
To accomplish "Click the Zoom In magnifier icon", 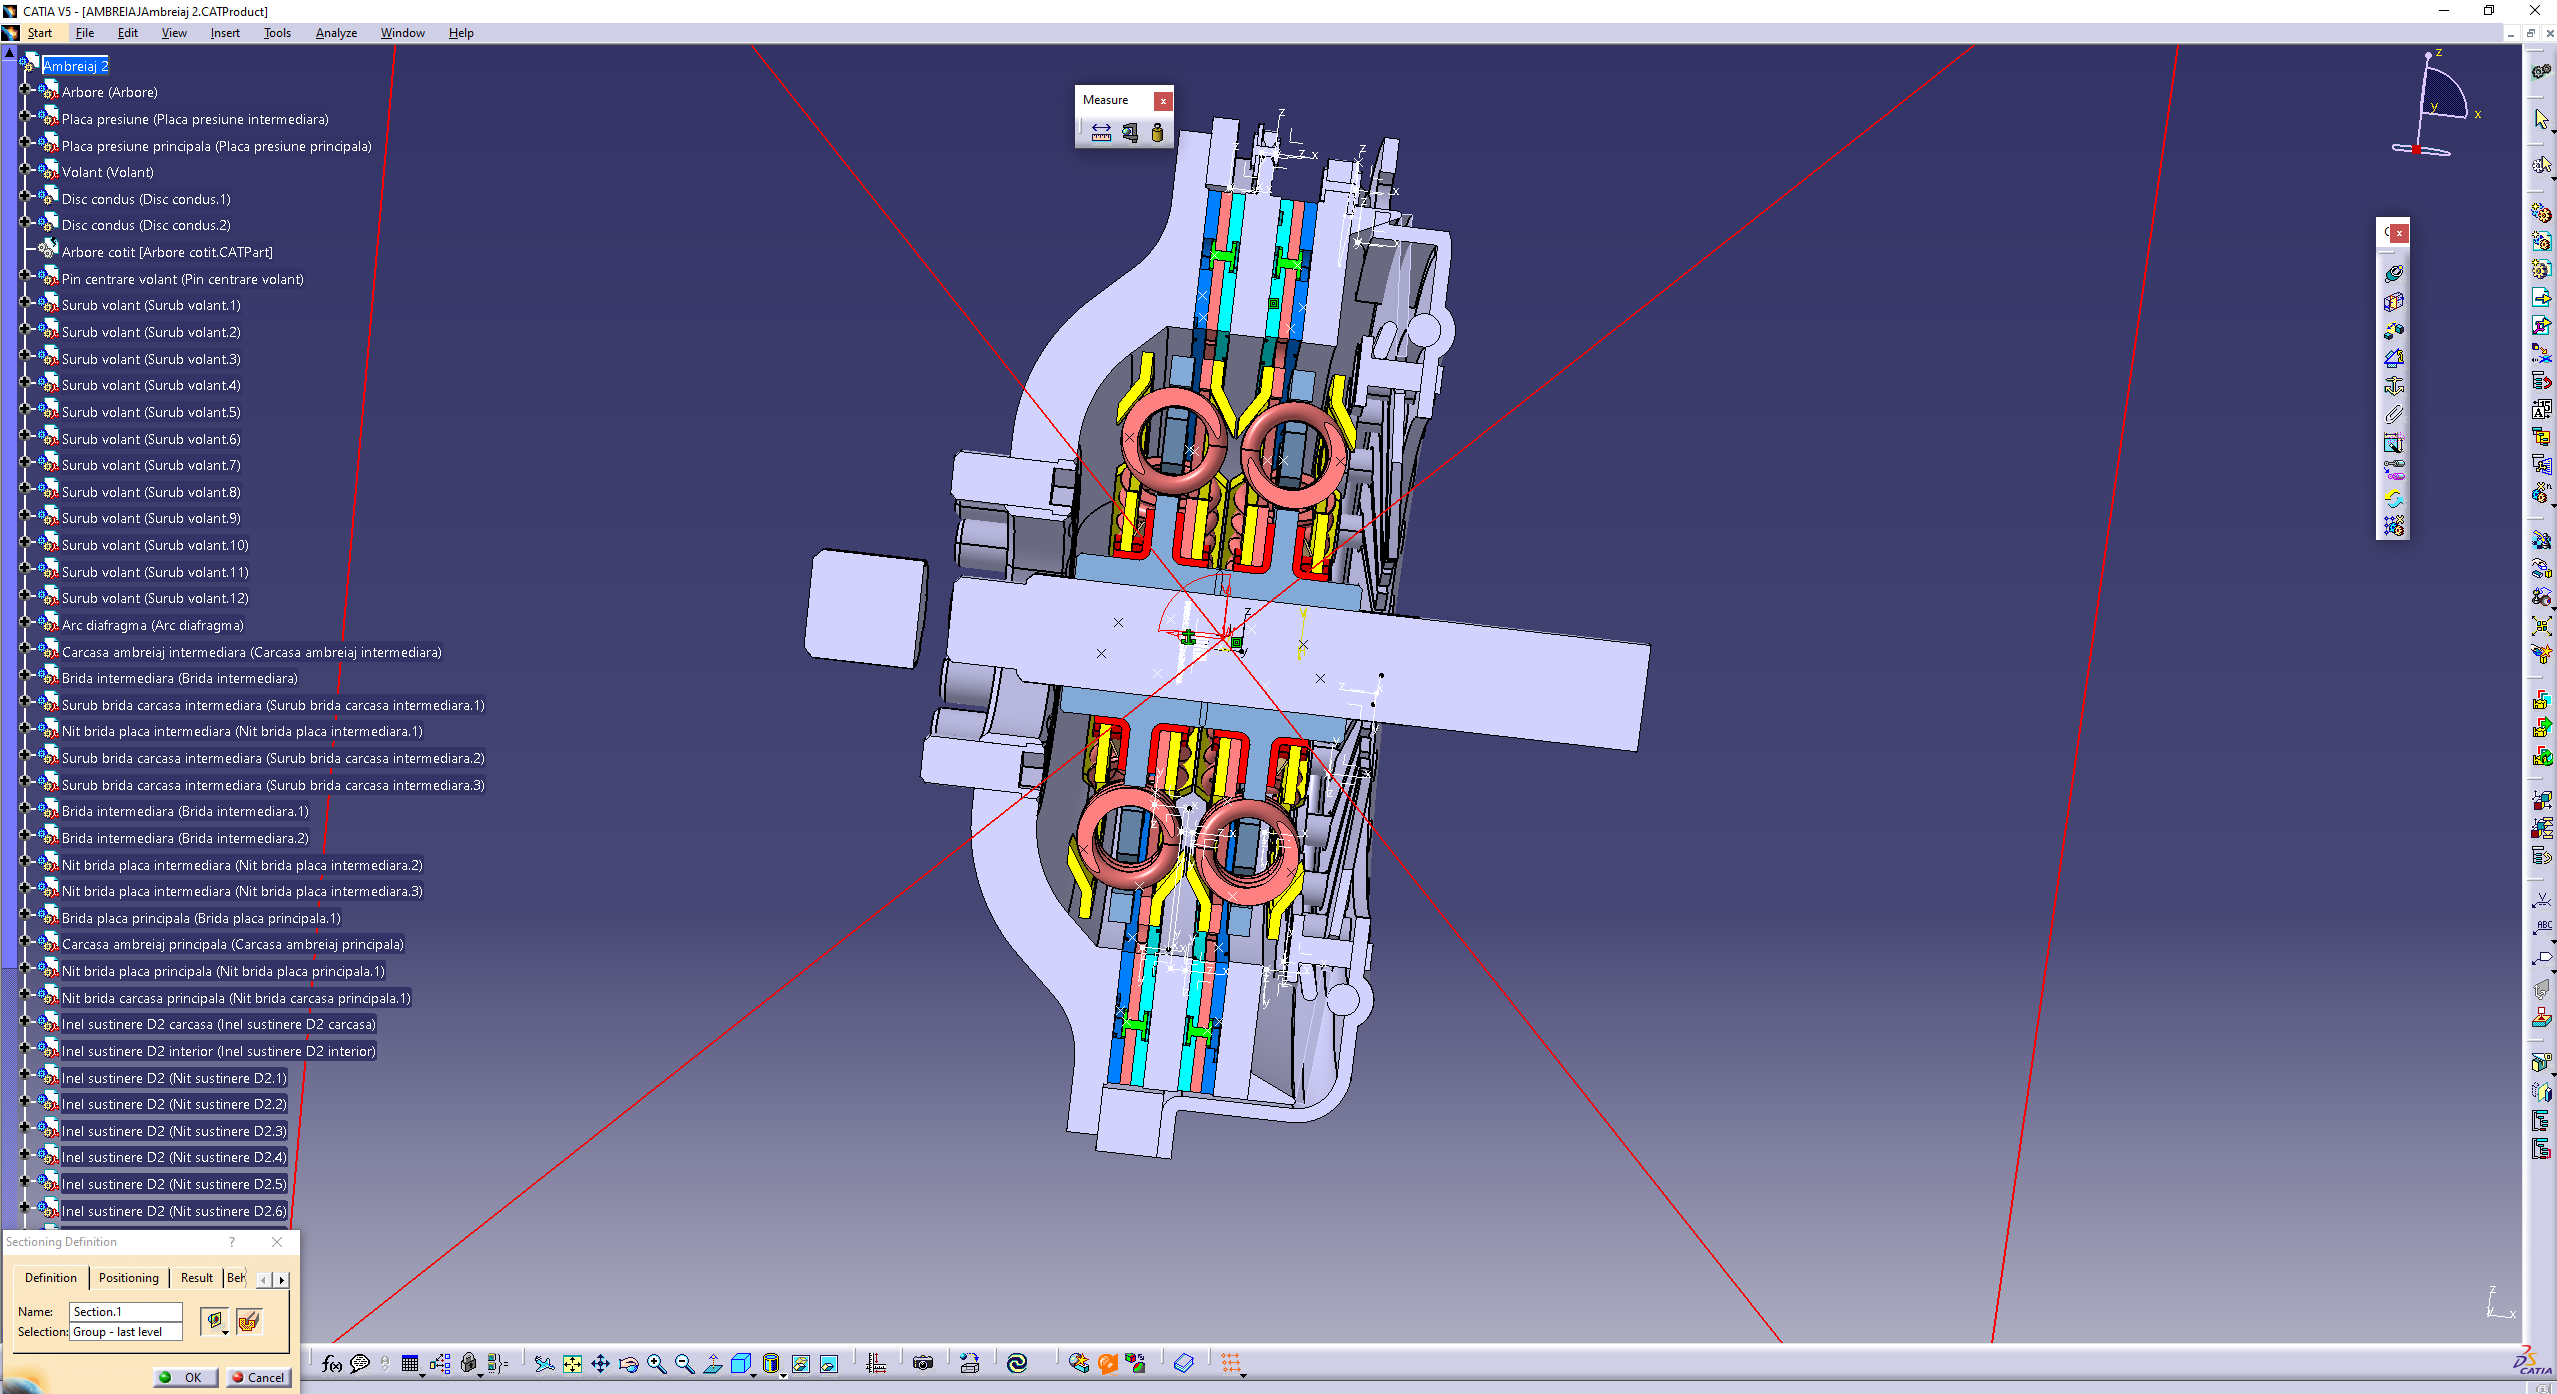I will pos(656,1364).
